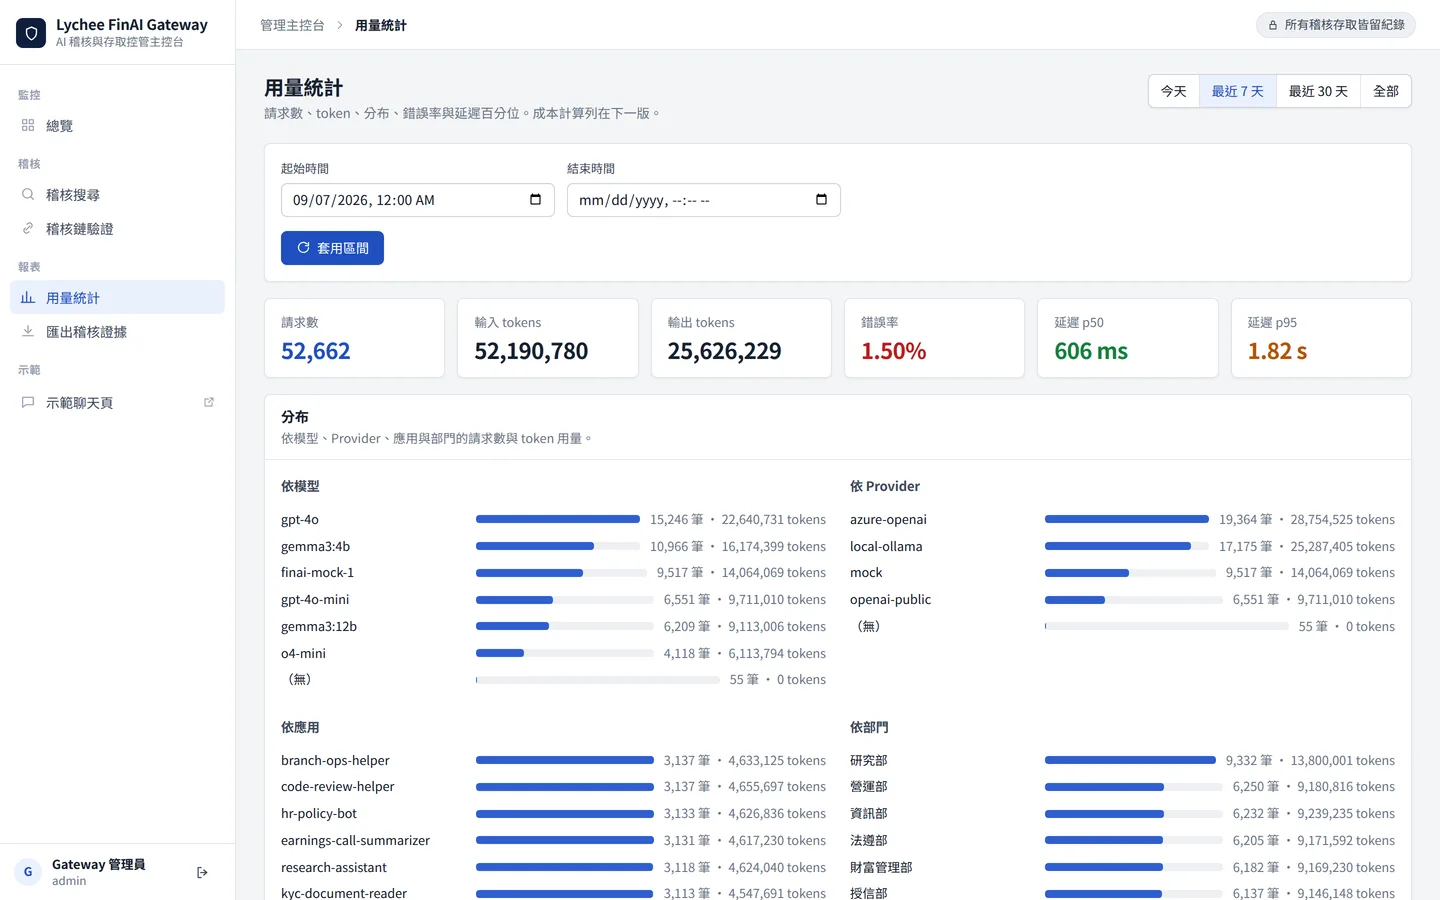Viewport: 1440px width, 900px height.
Task: Click the 延遲 p95 1.82 s value
Action: pos(1277,351)
